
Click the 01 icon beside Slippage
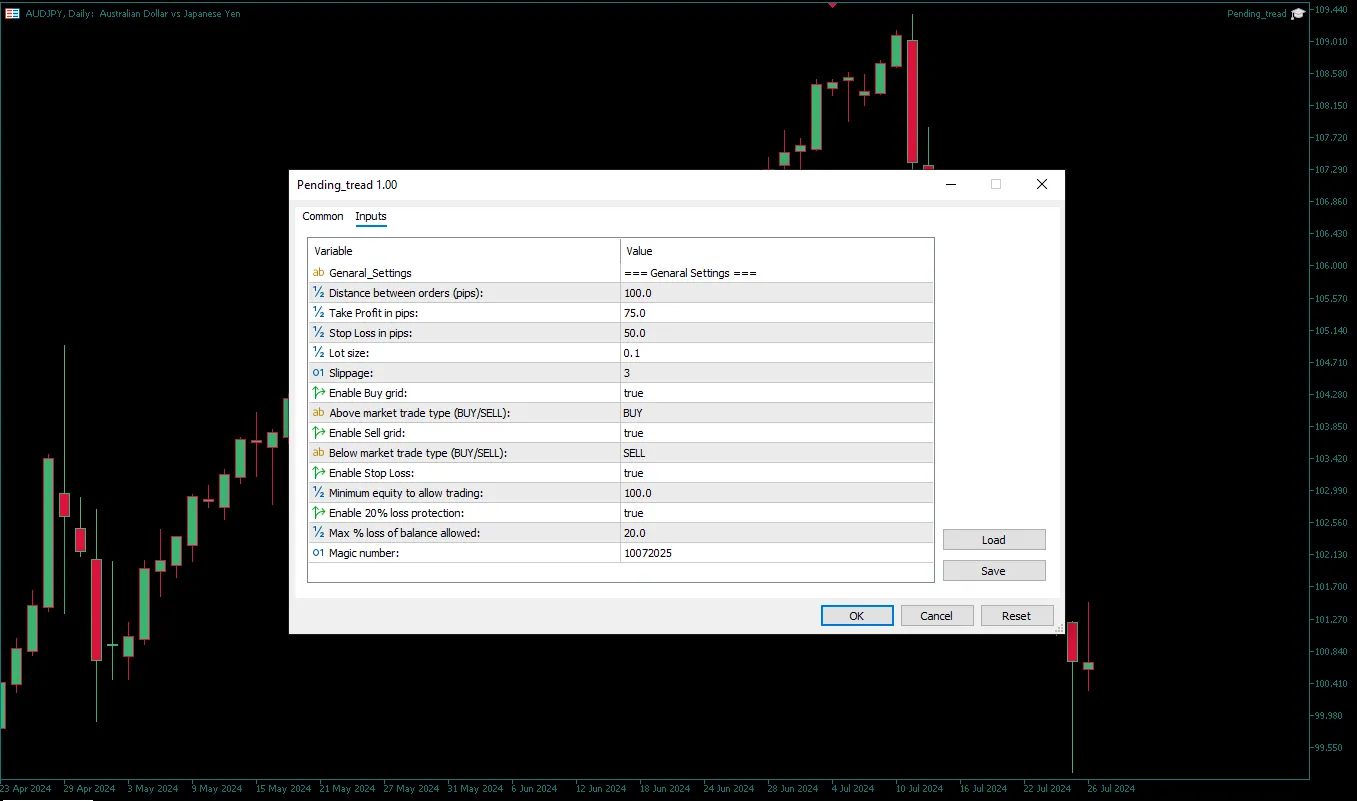(x=318, y=372)
